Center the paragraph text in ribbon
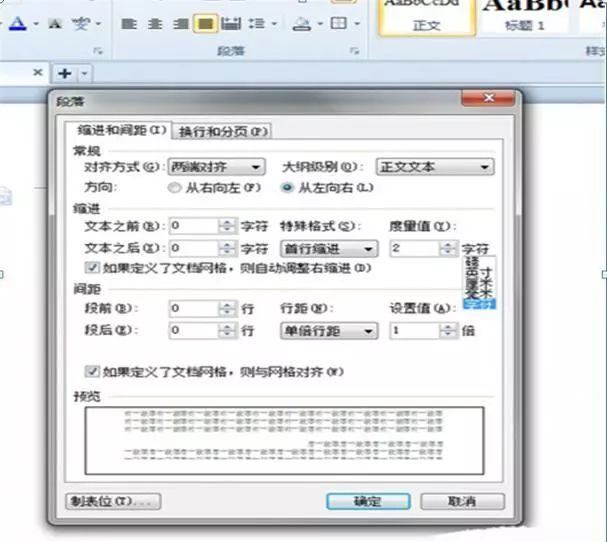Viewport: 607px width, 542px height. tap(155, 24)
